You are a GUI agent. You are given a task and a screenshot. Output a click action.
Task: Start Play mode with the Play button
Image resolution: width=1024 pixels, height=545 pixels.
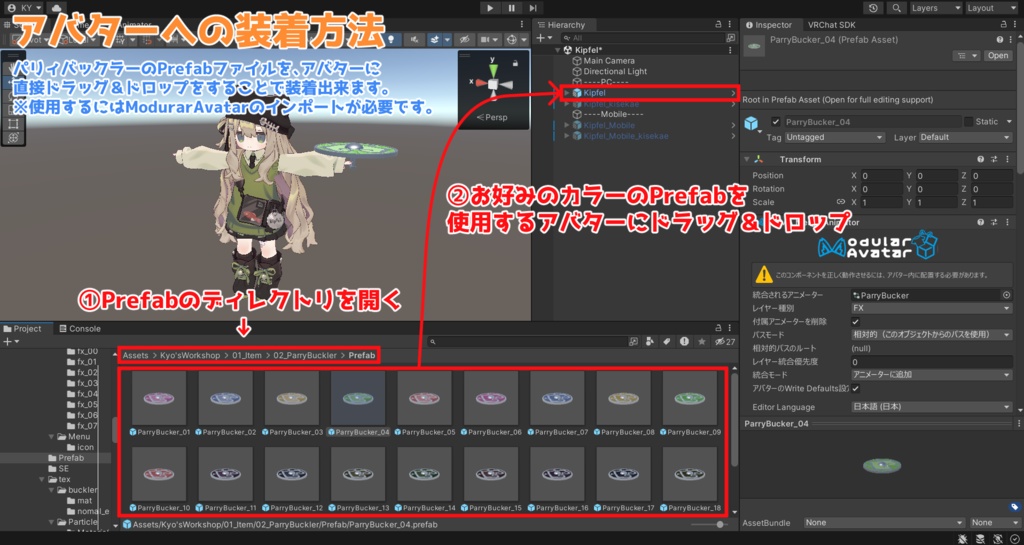pos(490,8)
